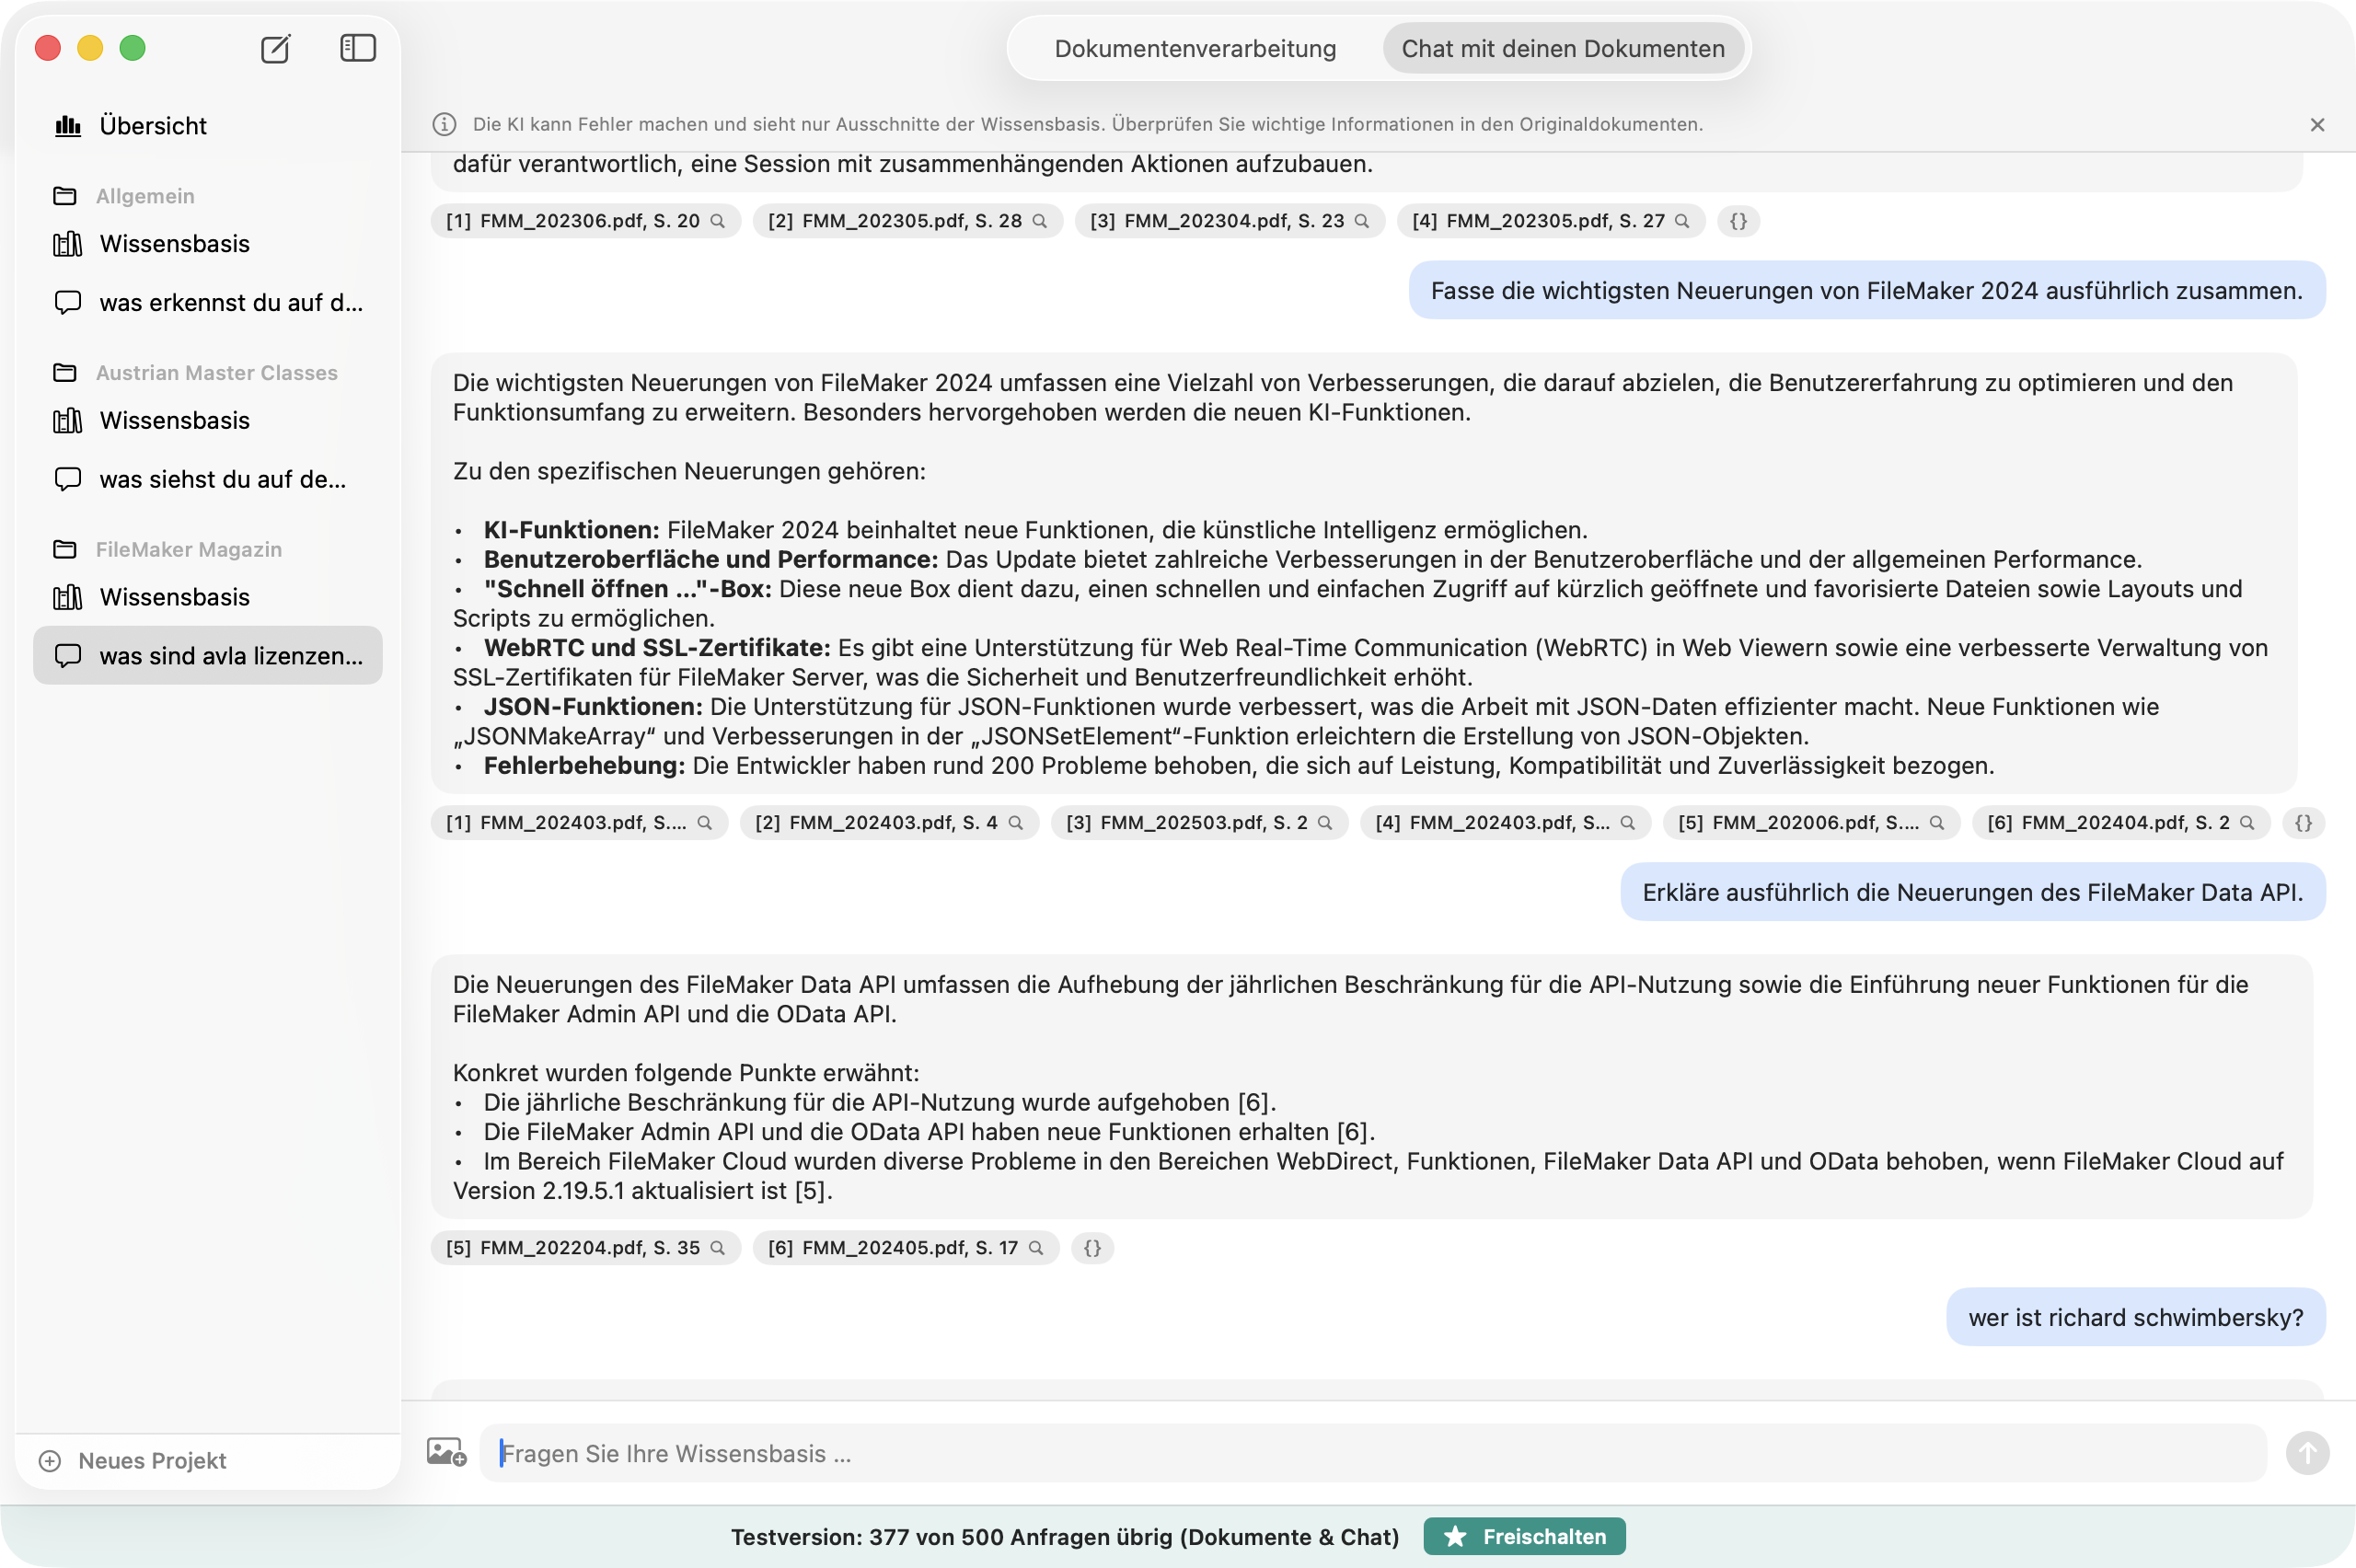Show JSON braces after FMM_202405.pdf, S. 17
2356x1568 pixels.
(x=1093, y=1248)
